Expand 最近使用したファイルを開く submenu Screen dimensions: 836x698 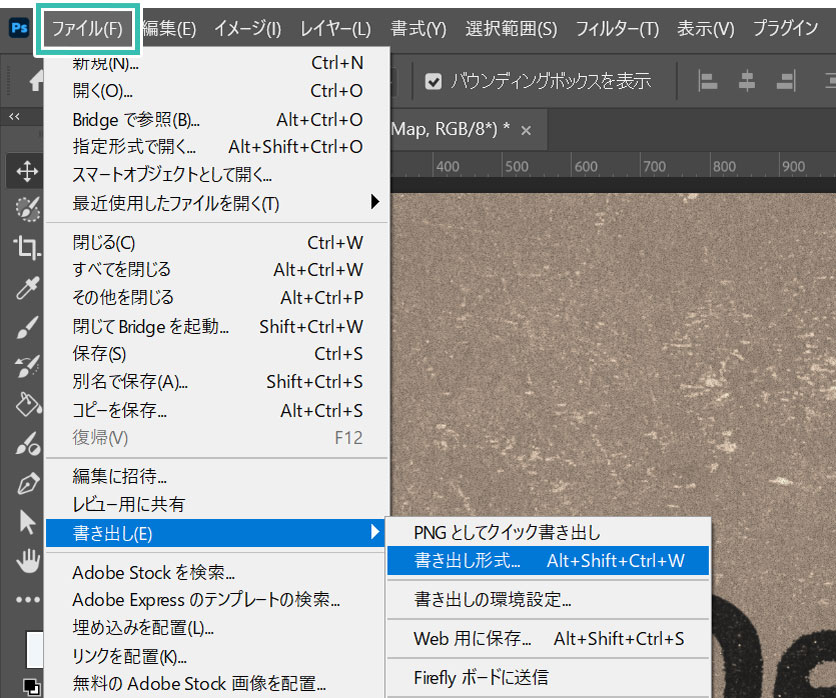point(218,203)
